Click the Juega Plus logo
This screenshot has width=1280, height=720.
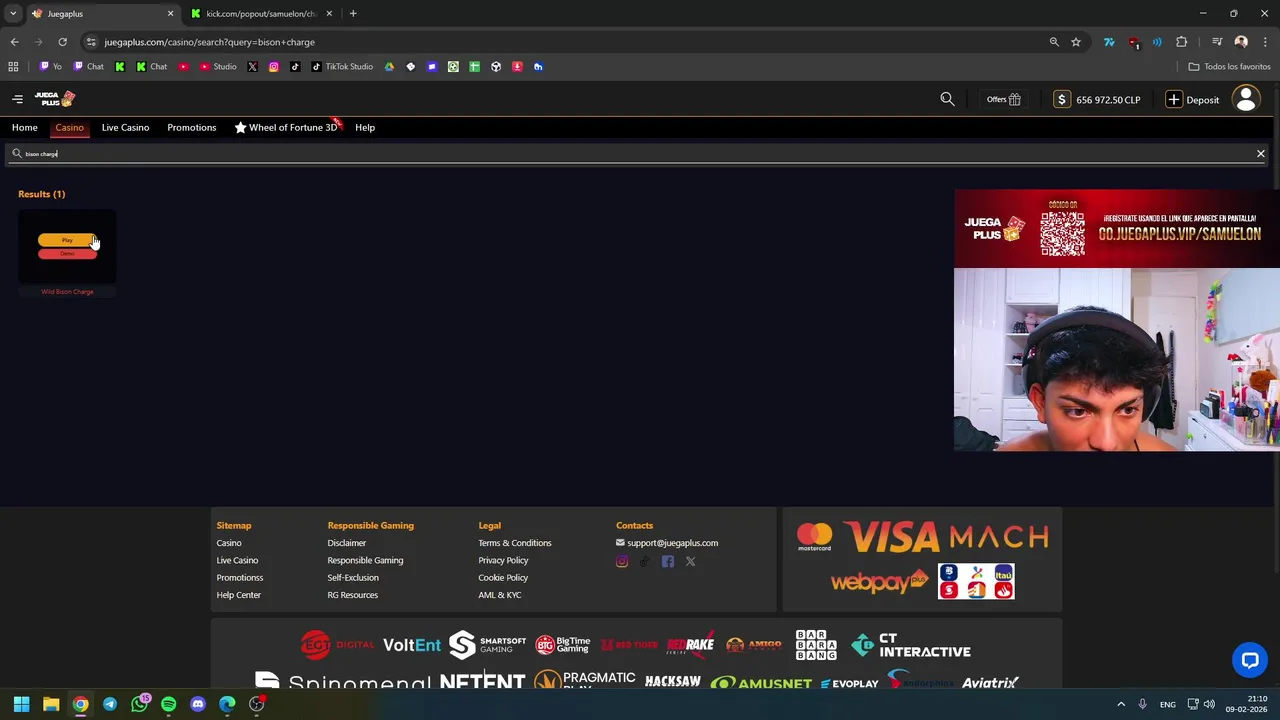(55, 99)
